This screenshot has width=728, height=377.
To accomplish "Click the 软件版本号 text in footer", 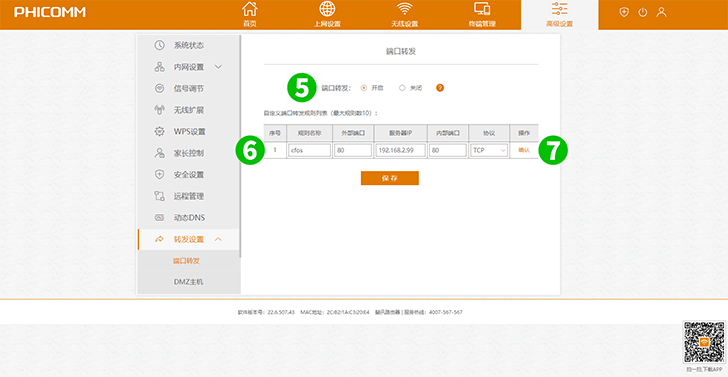I will click(266, 312).
